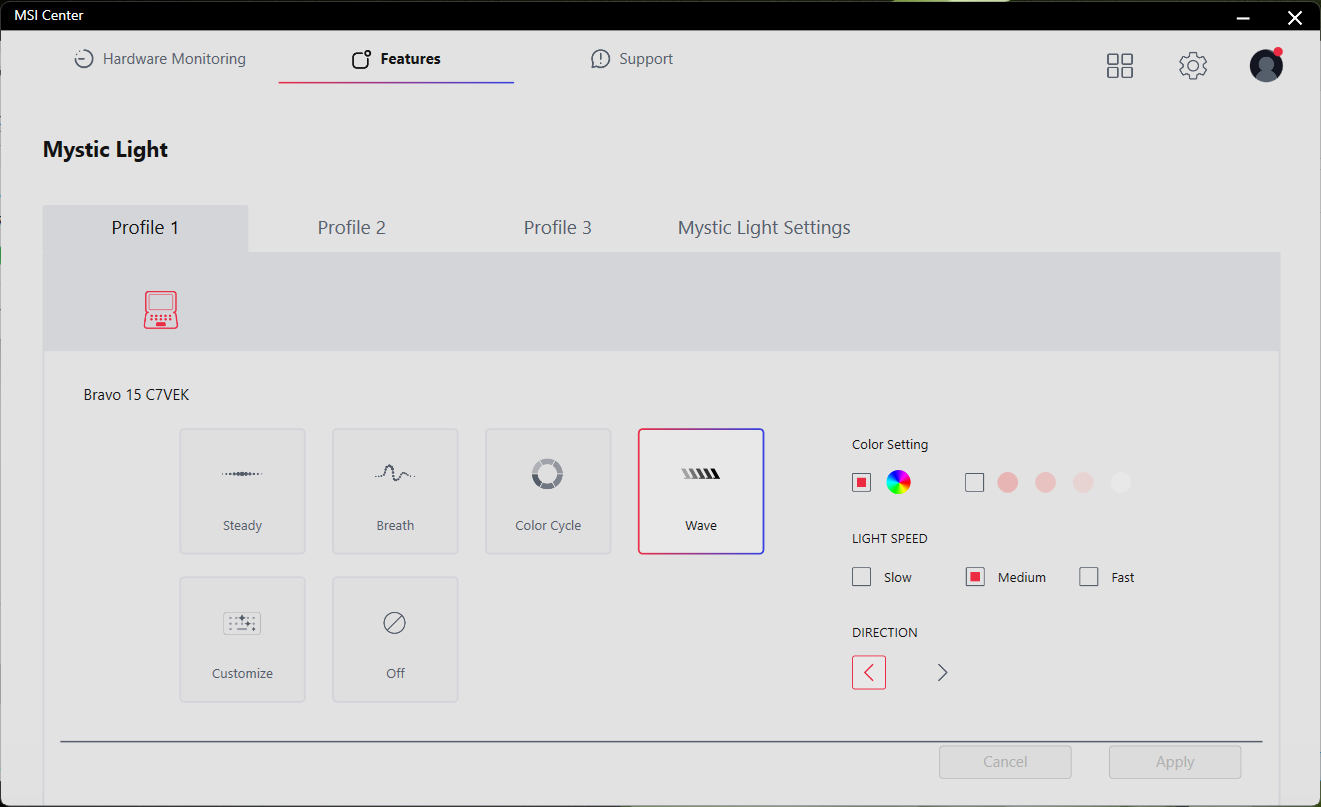Switch to Profile 1 tab
This screenshot has height=807, width=1321.
click(x=145, y=228)
